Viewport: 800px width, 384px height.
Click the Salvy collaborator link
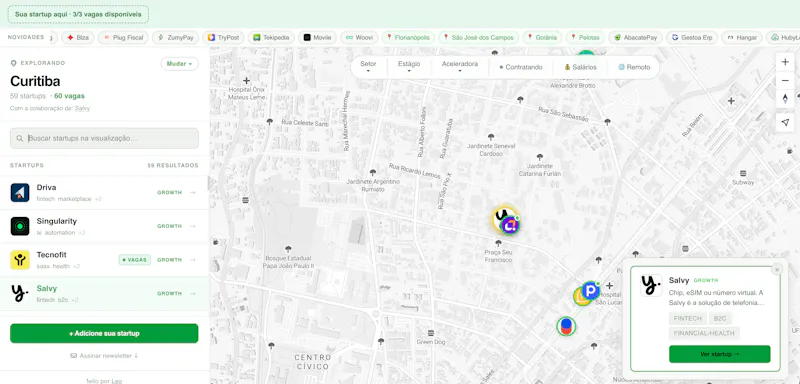(82, 109)
